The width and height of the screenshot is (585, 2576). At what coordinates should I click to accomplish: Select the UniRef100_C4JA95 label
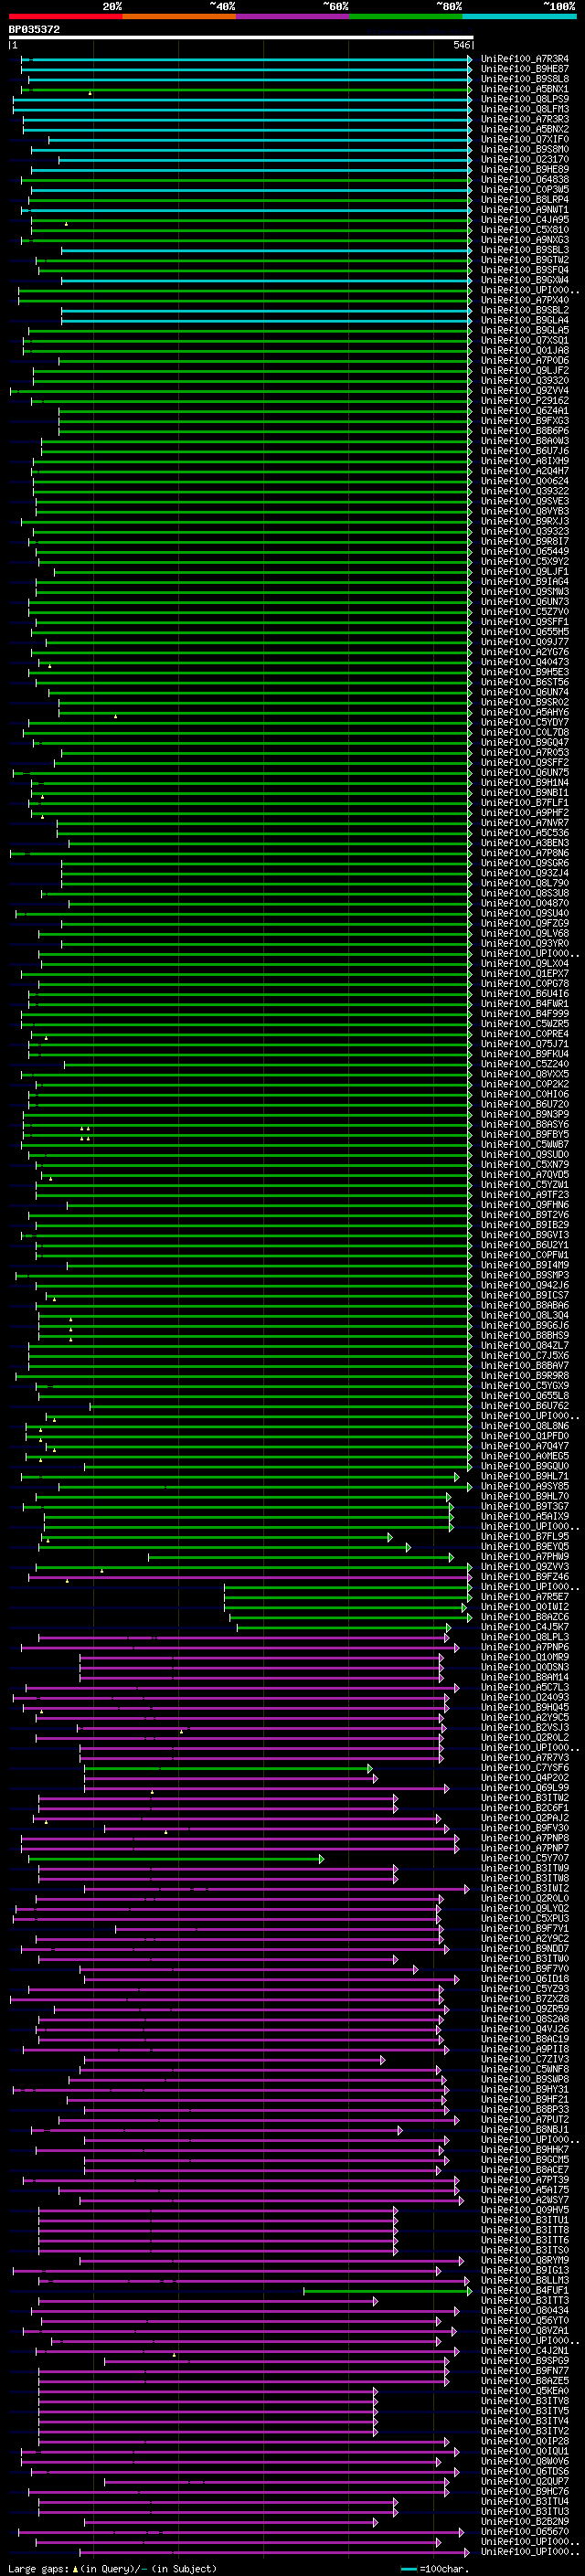coord(525,220)
